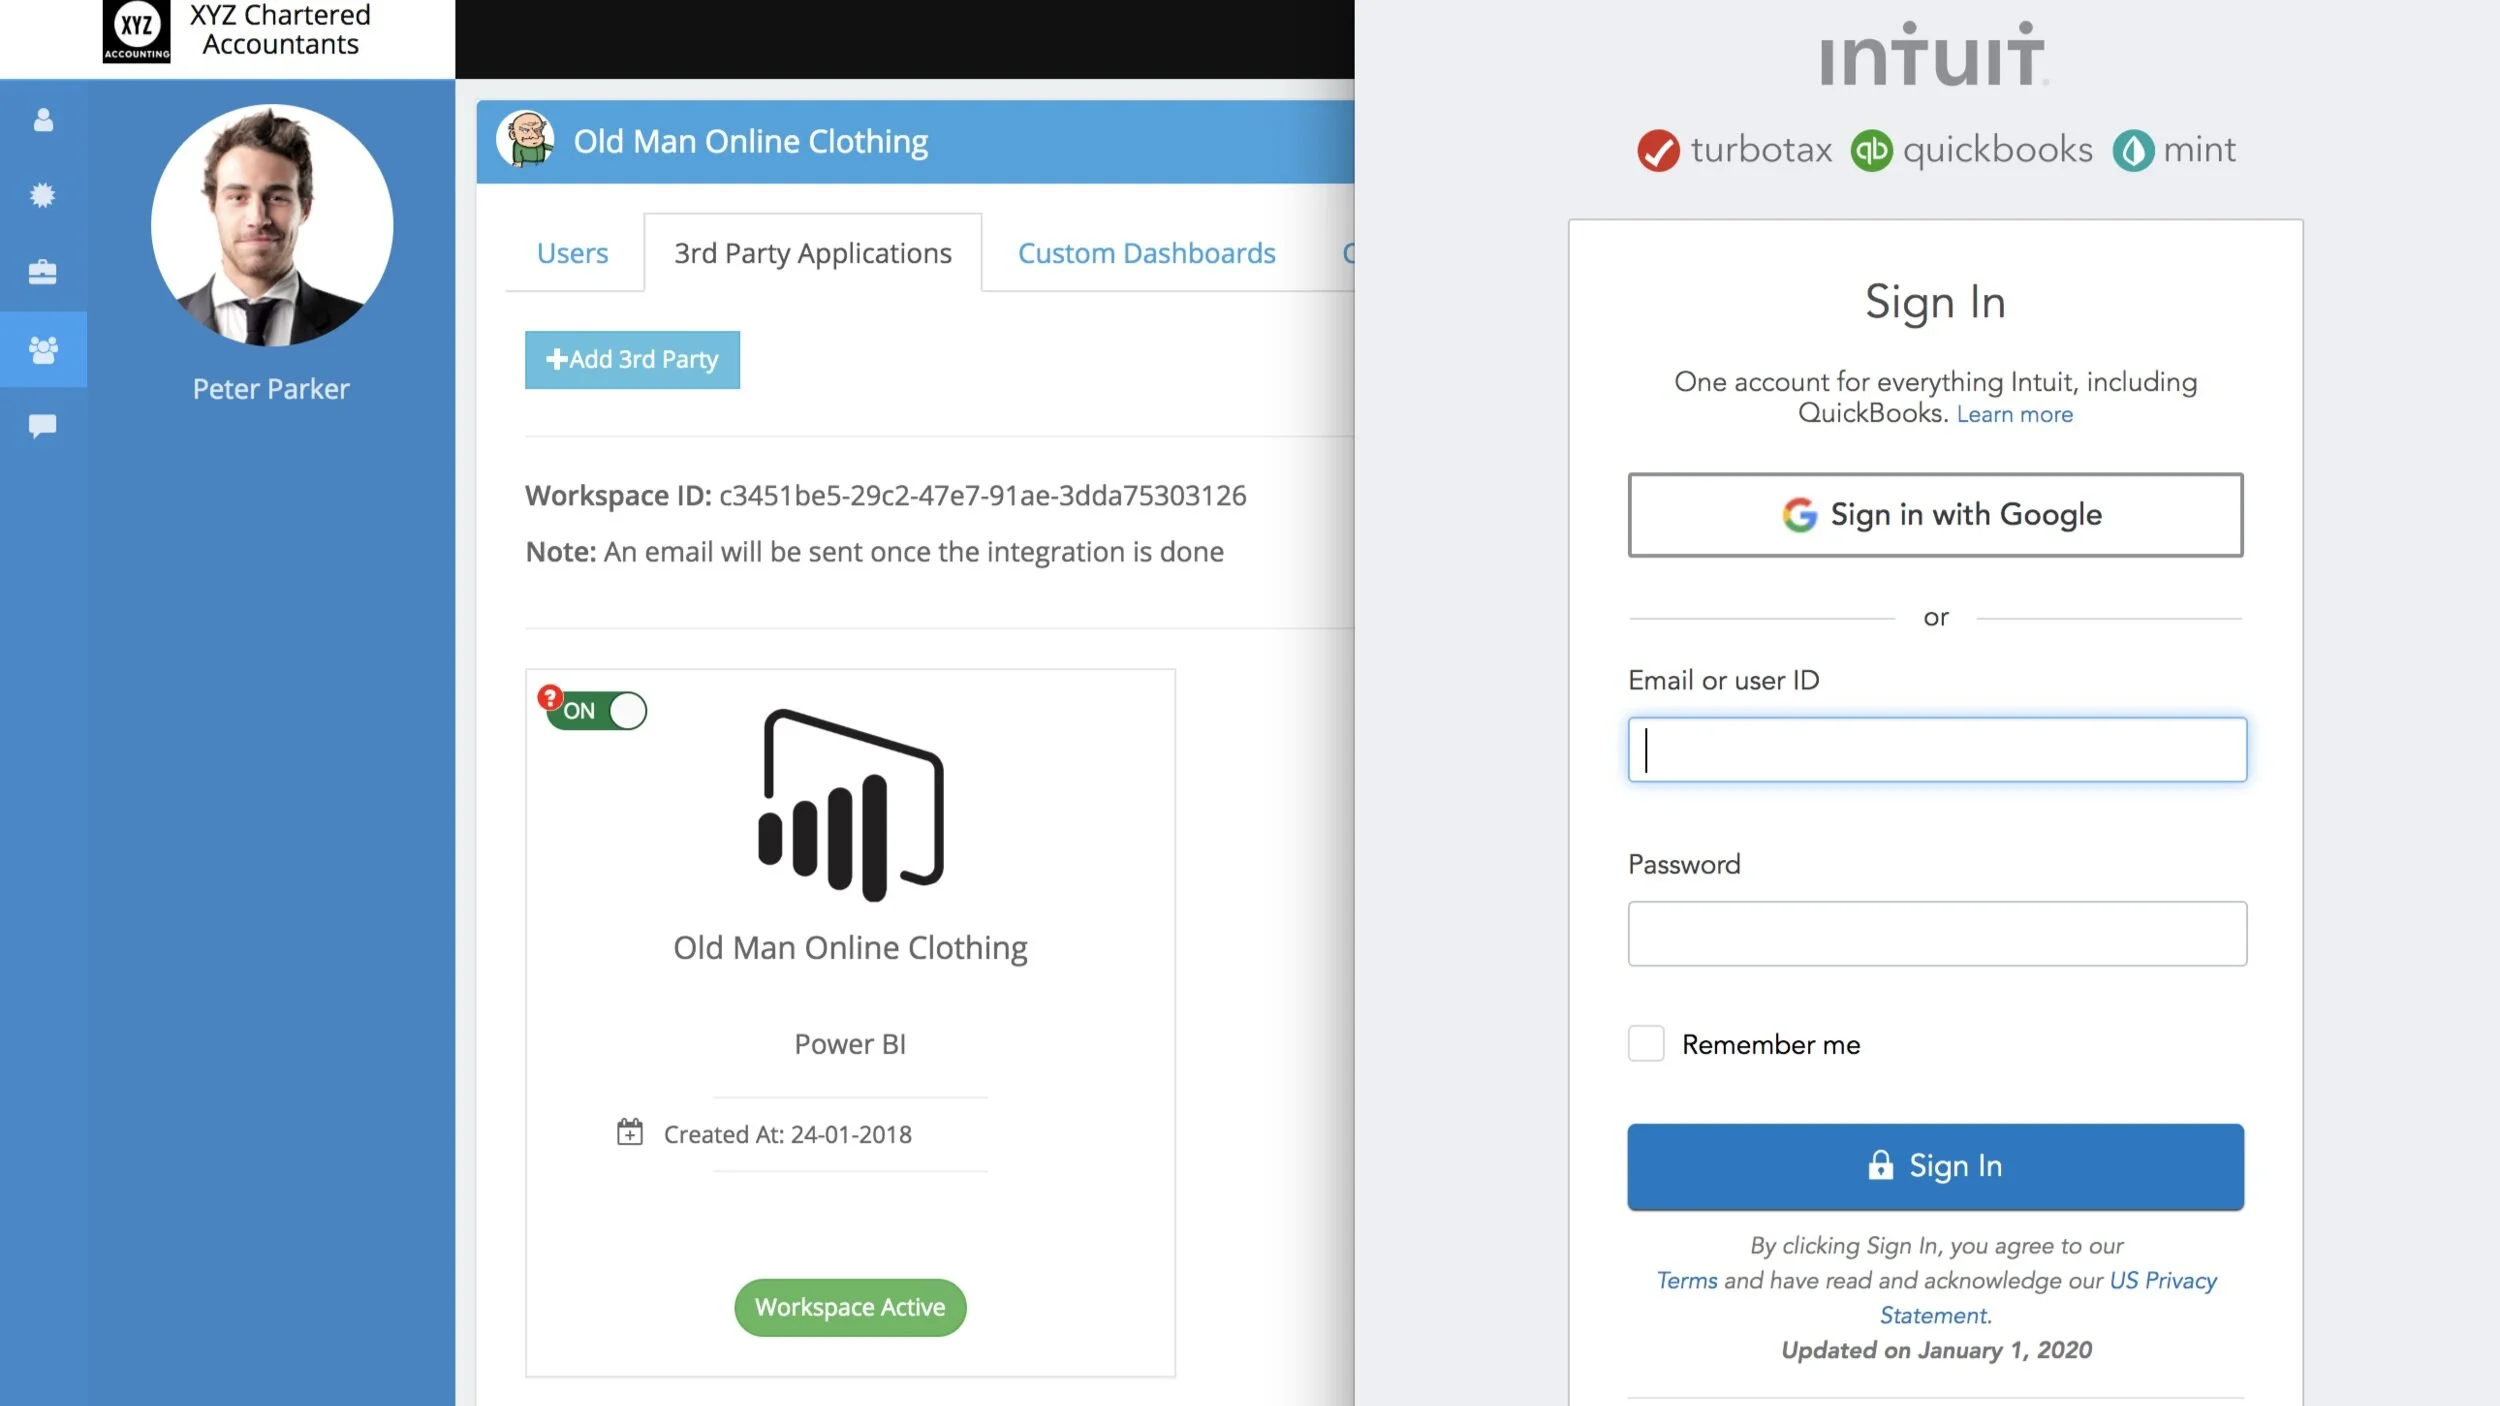Select the group users sidebar icon

click(x=43, y=350)
